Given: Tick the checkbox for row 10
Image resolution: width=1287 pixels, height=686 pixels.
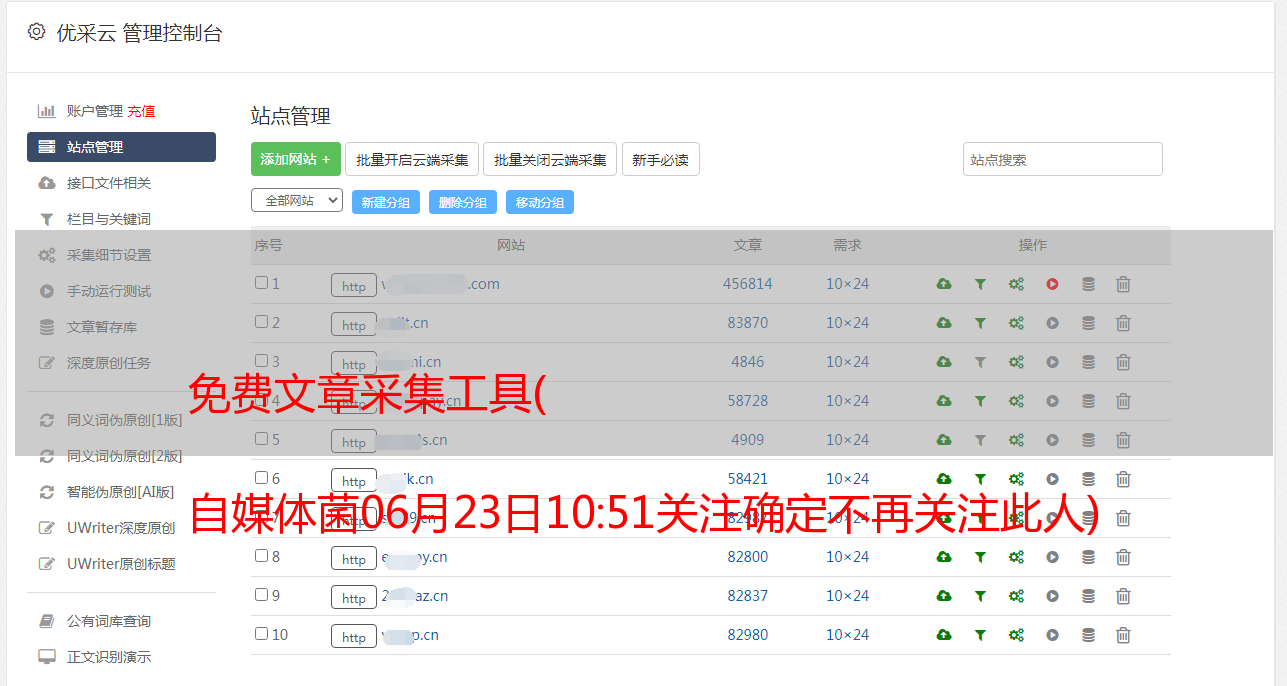Looking at the screenshot, I should pos(261,634).
